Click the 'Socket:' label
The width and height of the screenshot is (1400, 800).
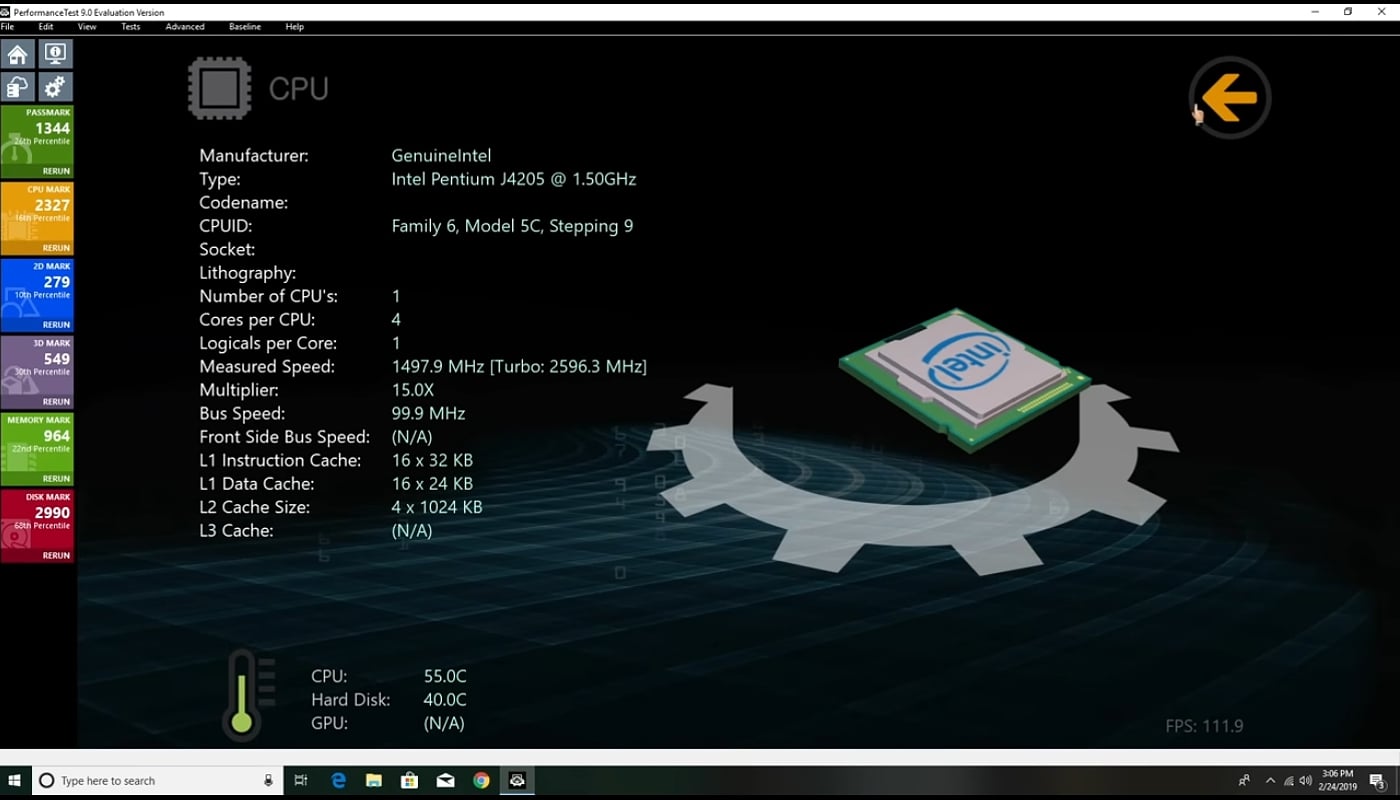point(227,249)
